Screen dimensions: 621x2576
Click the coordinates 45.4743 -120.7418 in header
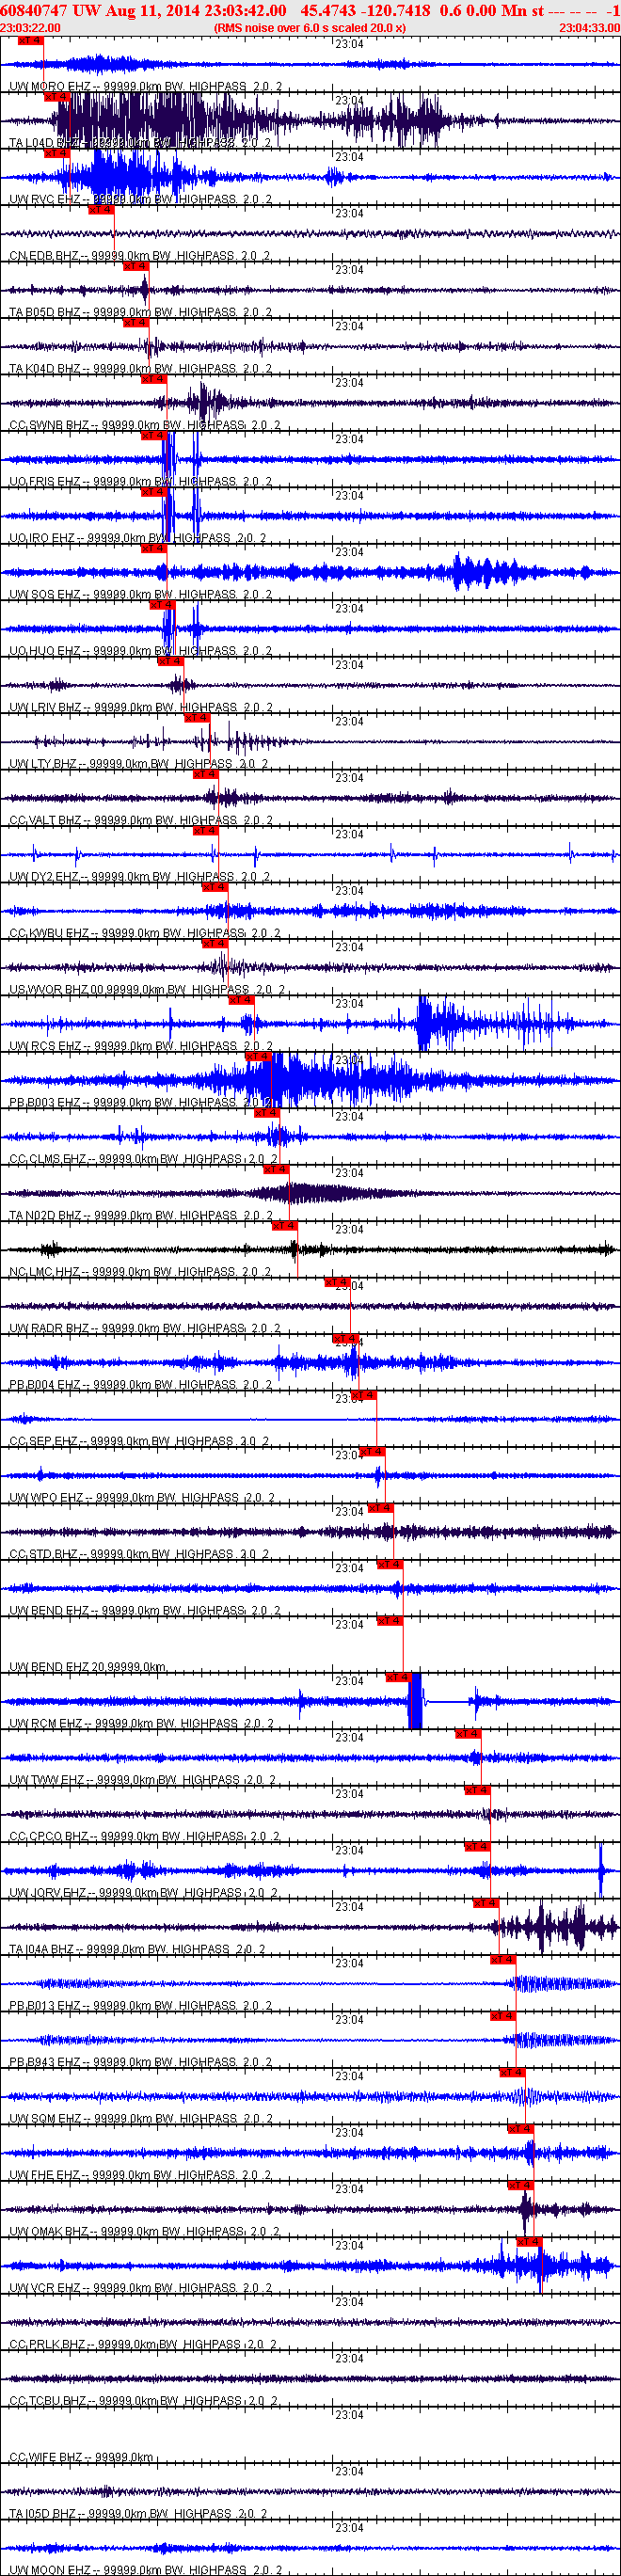coord(366,10)
